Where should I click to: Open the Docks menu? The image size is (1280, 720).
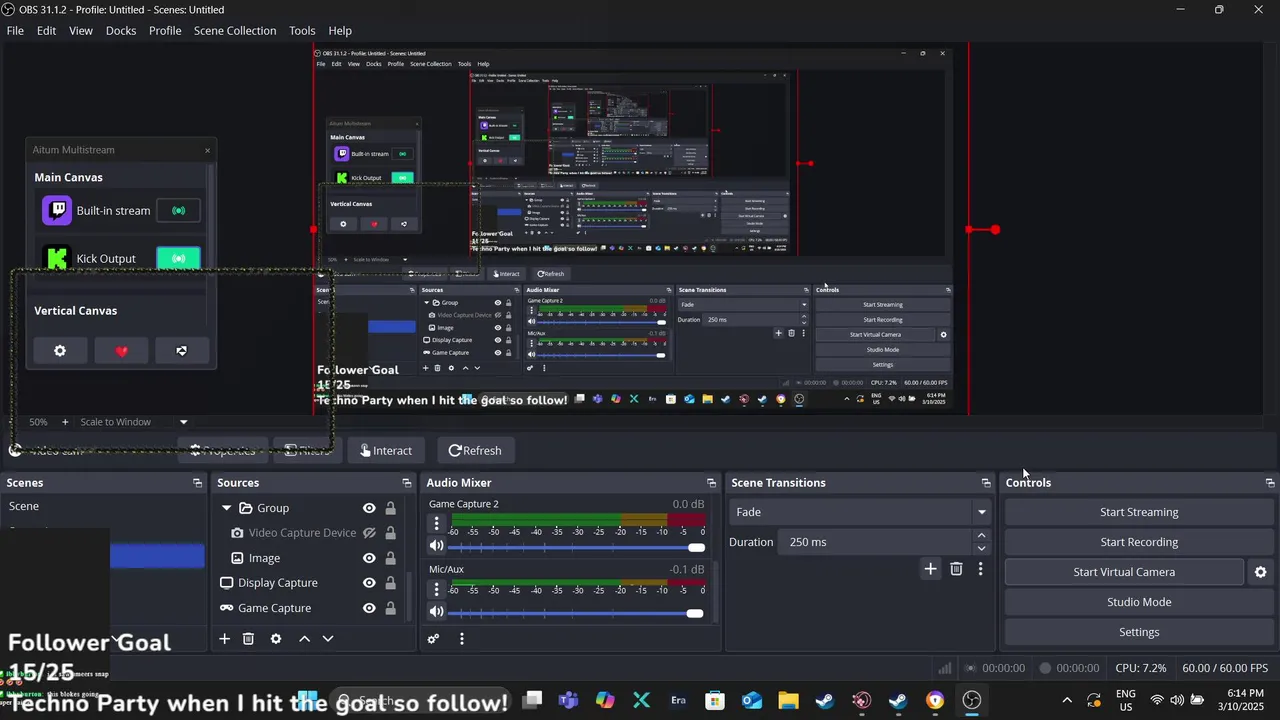[x=121, y=31]
